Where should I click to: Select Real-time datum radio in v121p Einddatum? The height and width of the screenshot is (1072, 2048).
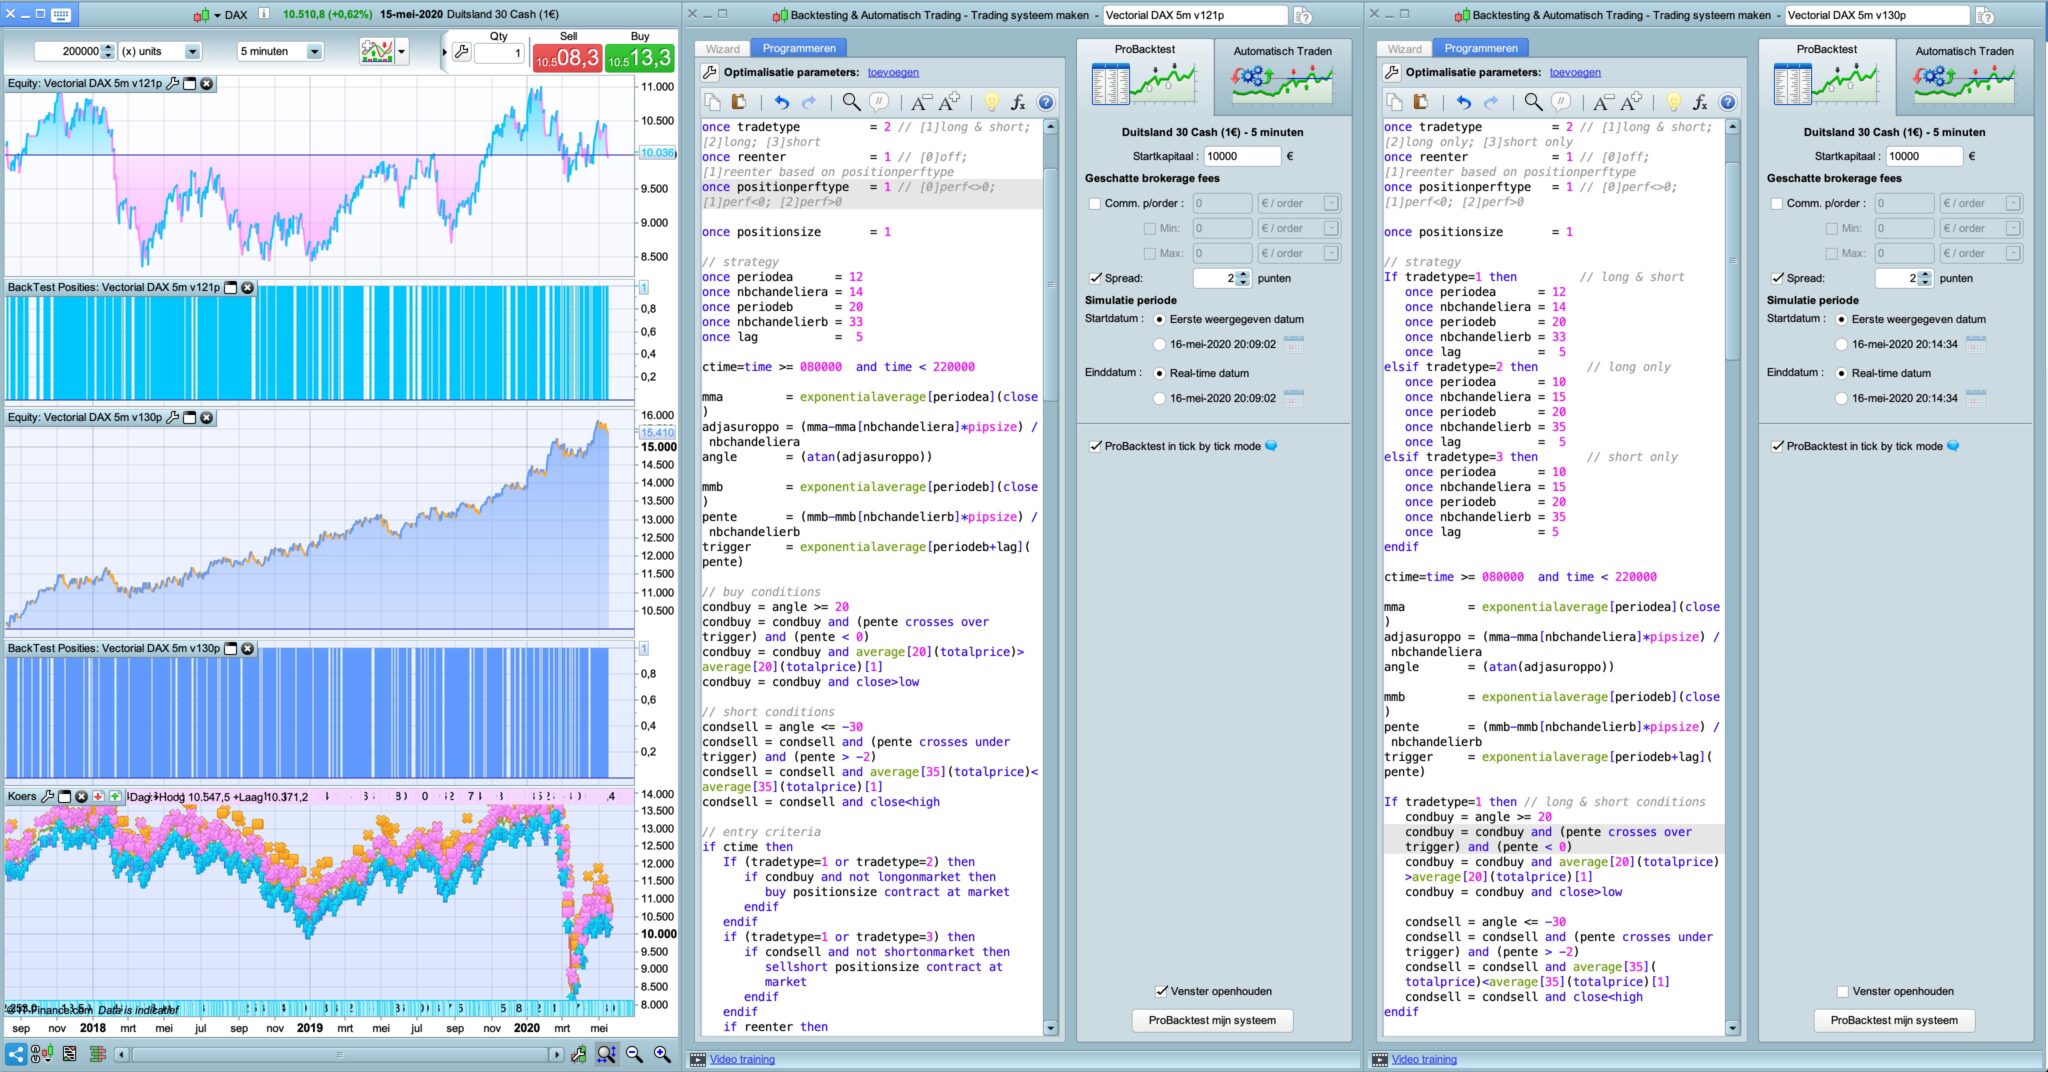pyautogui.click(x=1159, y=373)
